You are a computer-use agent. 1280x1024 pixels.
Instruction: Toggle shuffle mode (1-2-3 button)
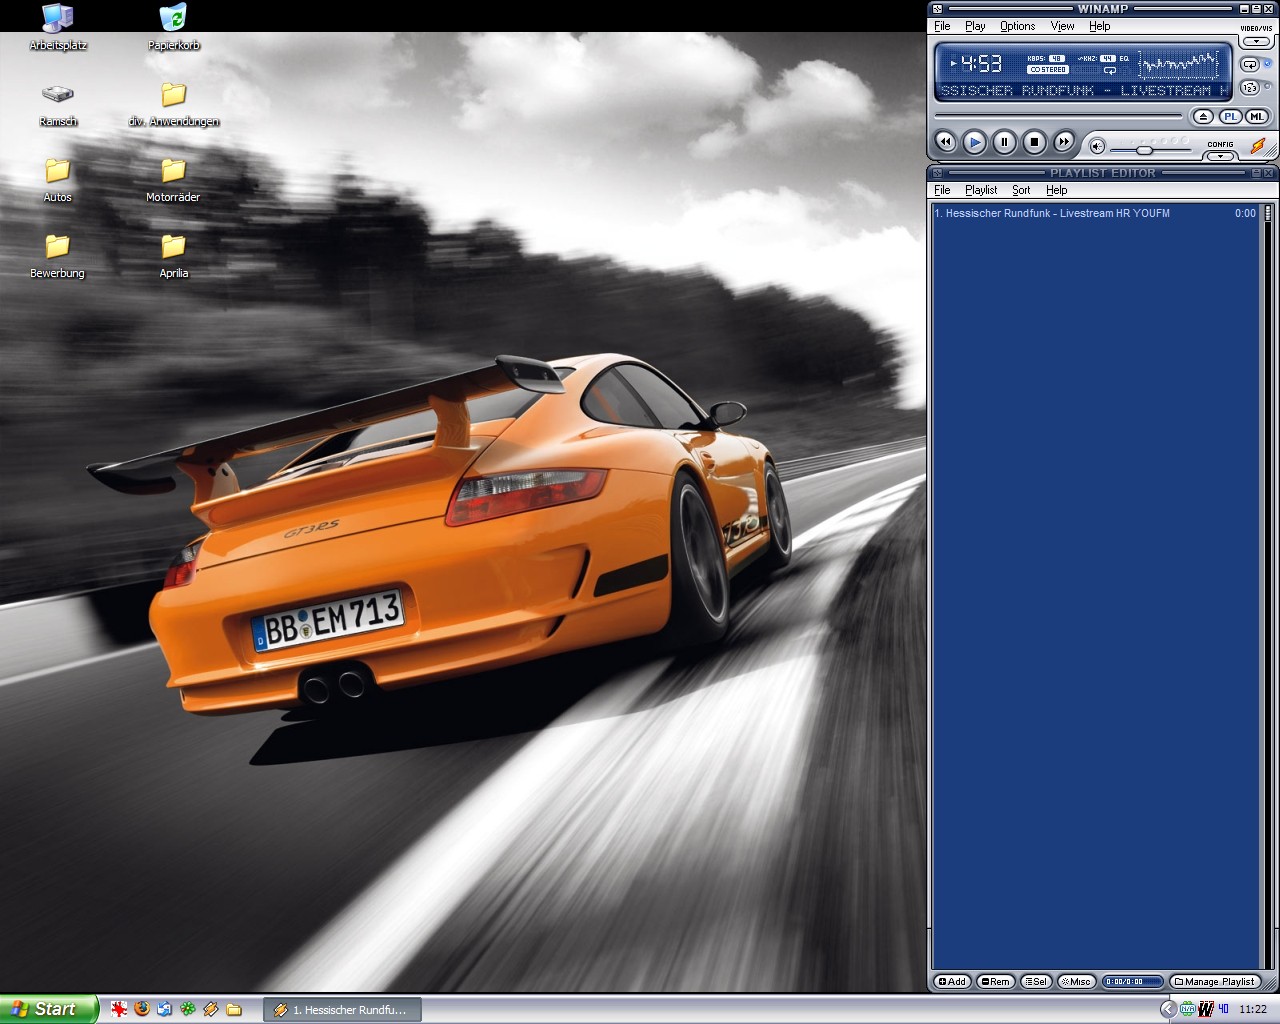tap(1250, 88)
